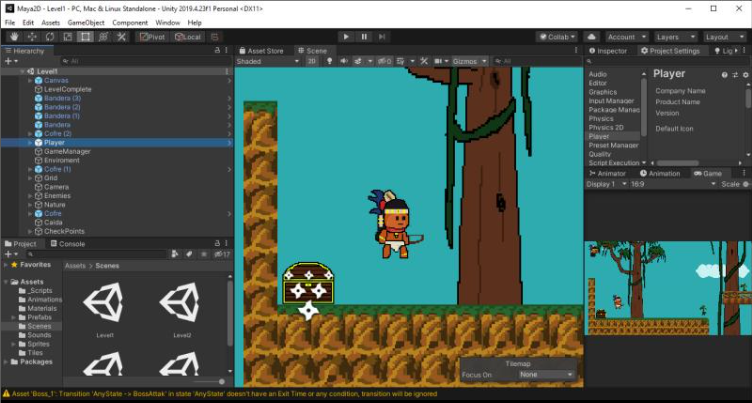Select the Scale tool
This screenshot has width=752, height=403.
pyautogui.click(x=66, y=37)
